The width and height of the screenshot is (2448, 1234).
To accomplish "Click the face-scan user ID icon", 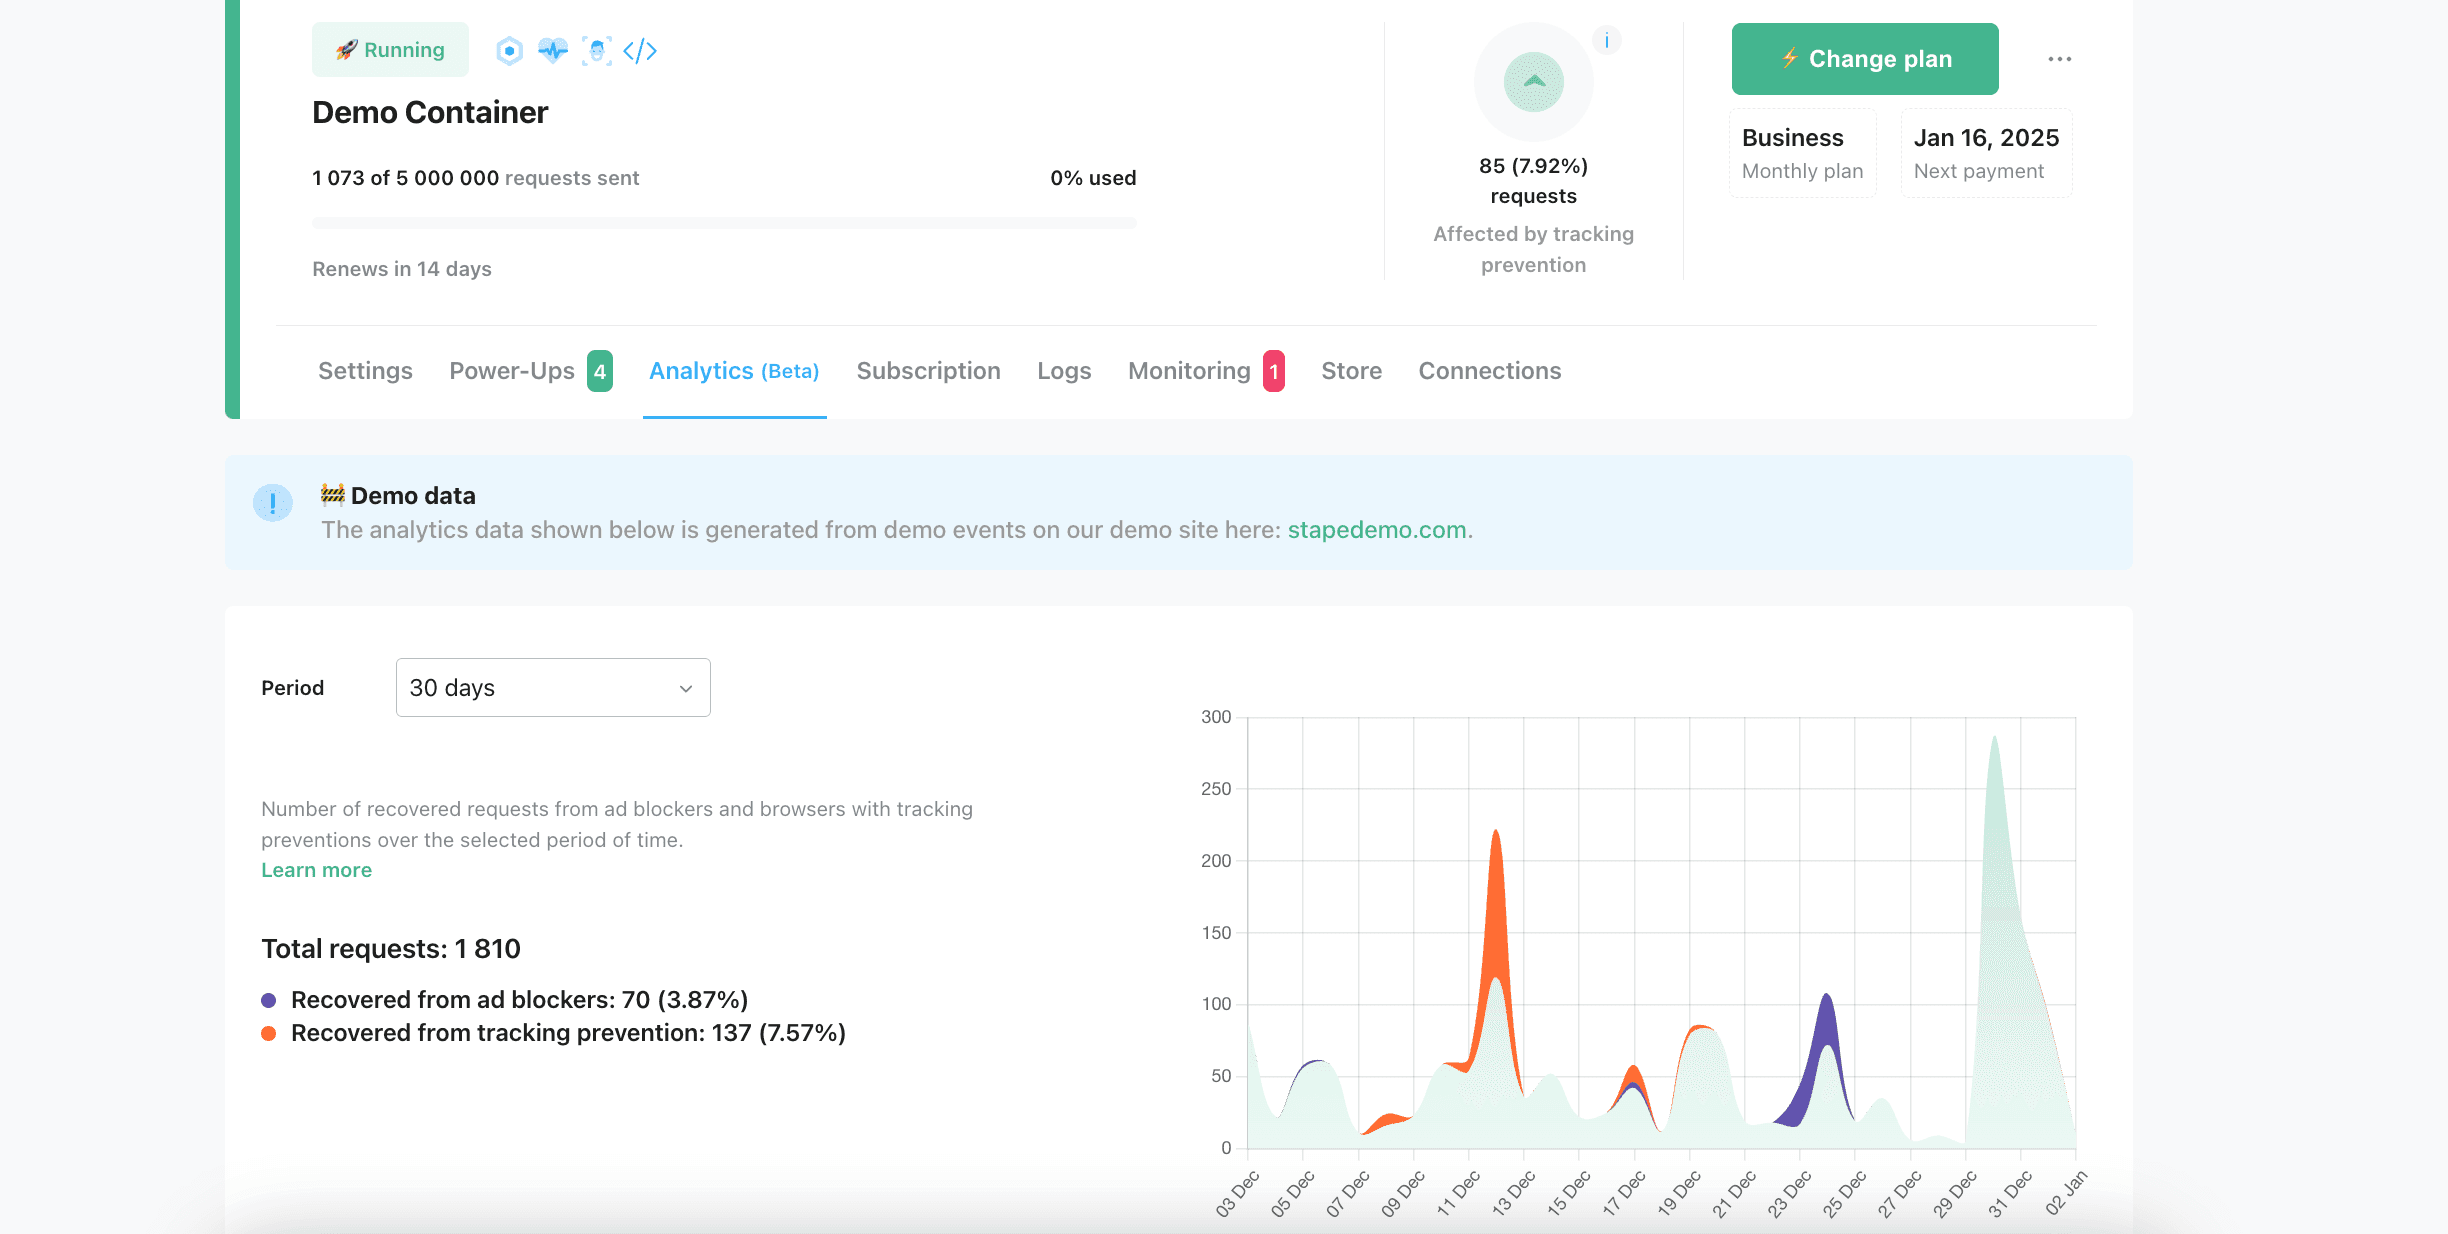I will (597, 50).
